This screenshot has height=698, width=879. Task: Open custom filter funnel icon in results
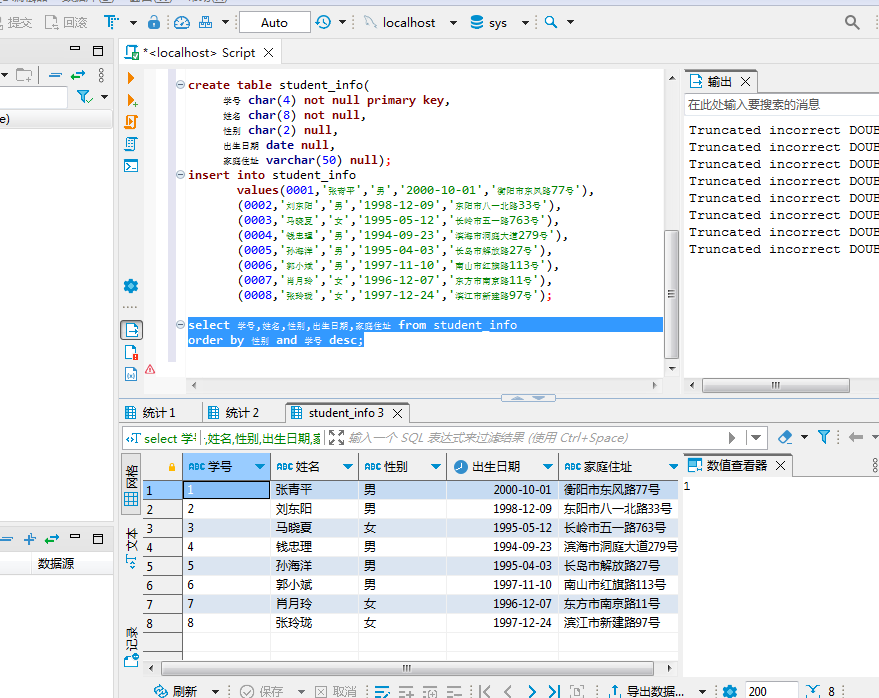click(824, 437)
